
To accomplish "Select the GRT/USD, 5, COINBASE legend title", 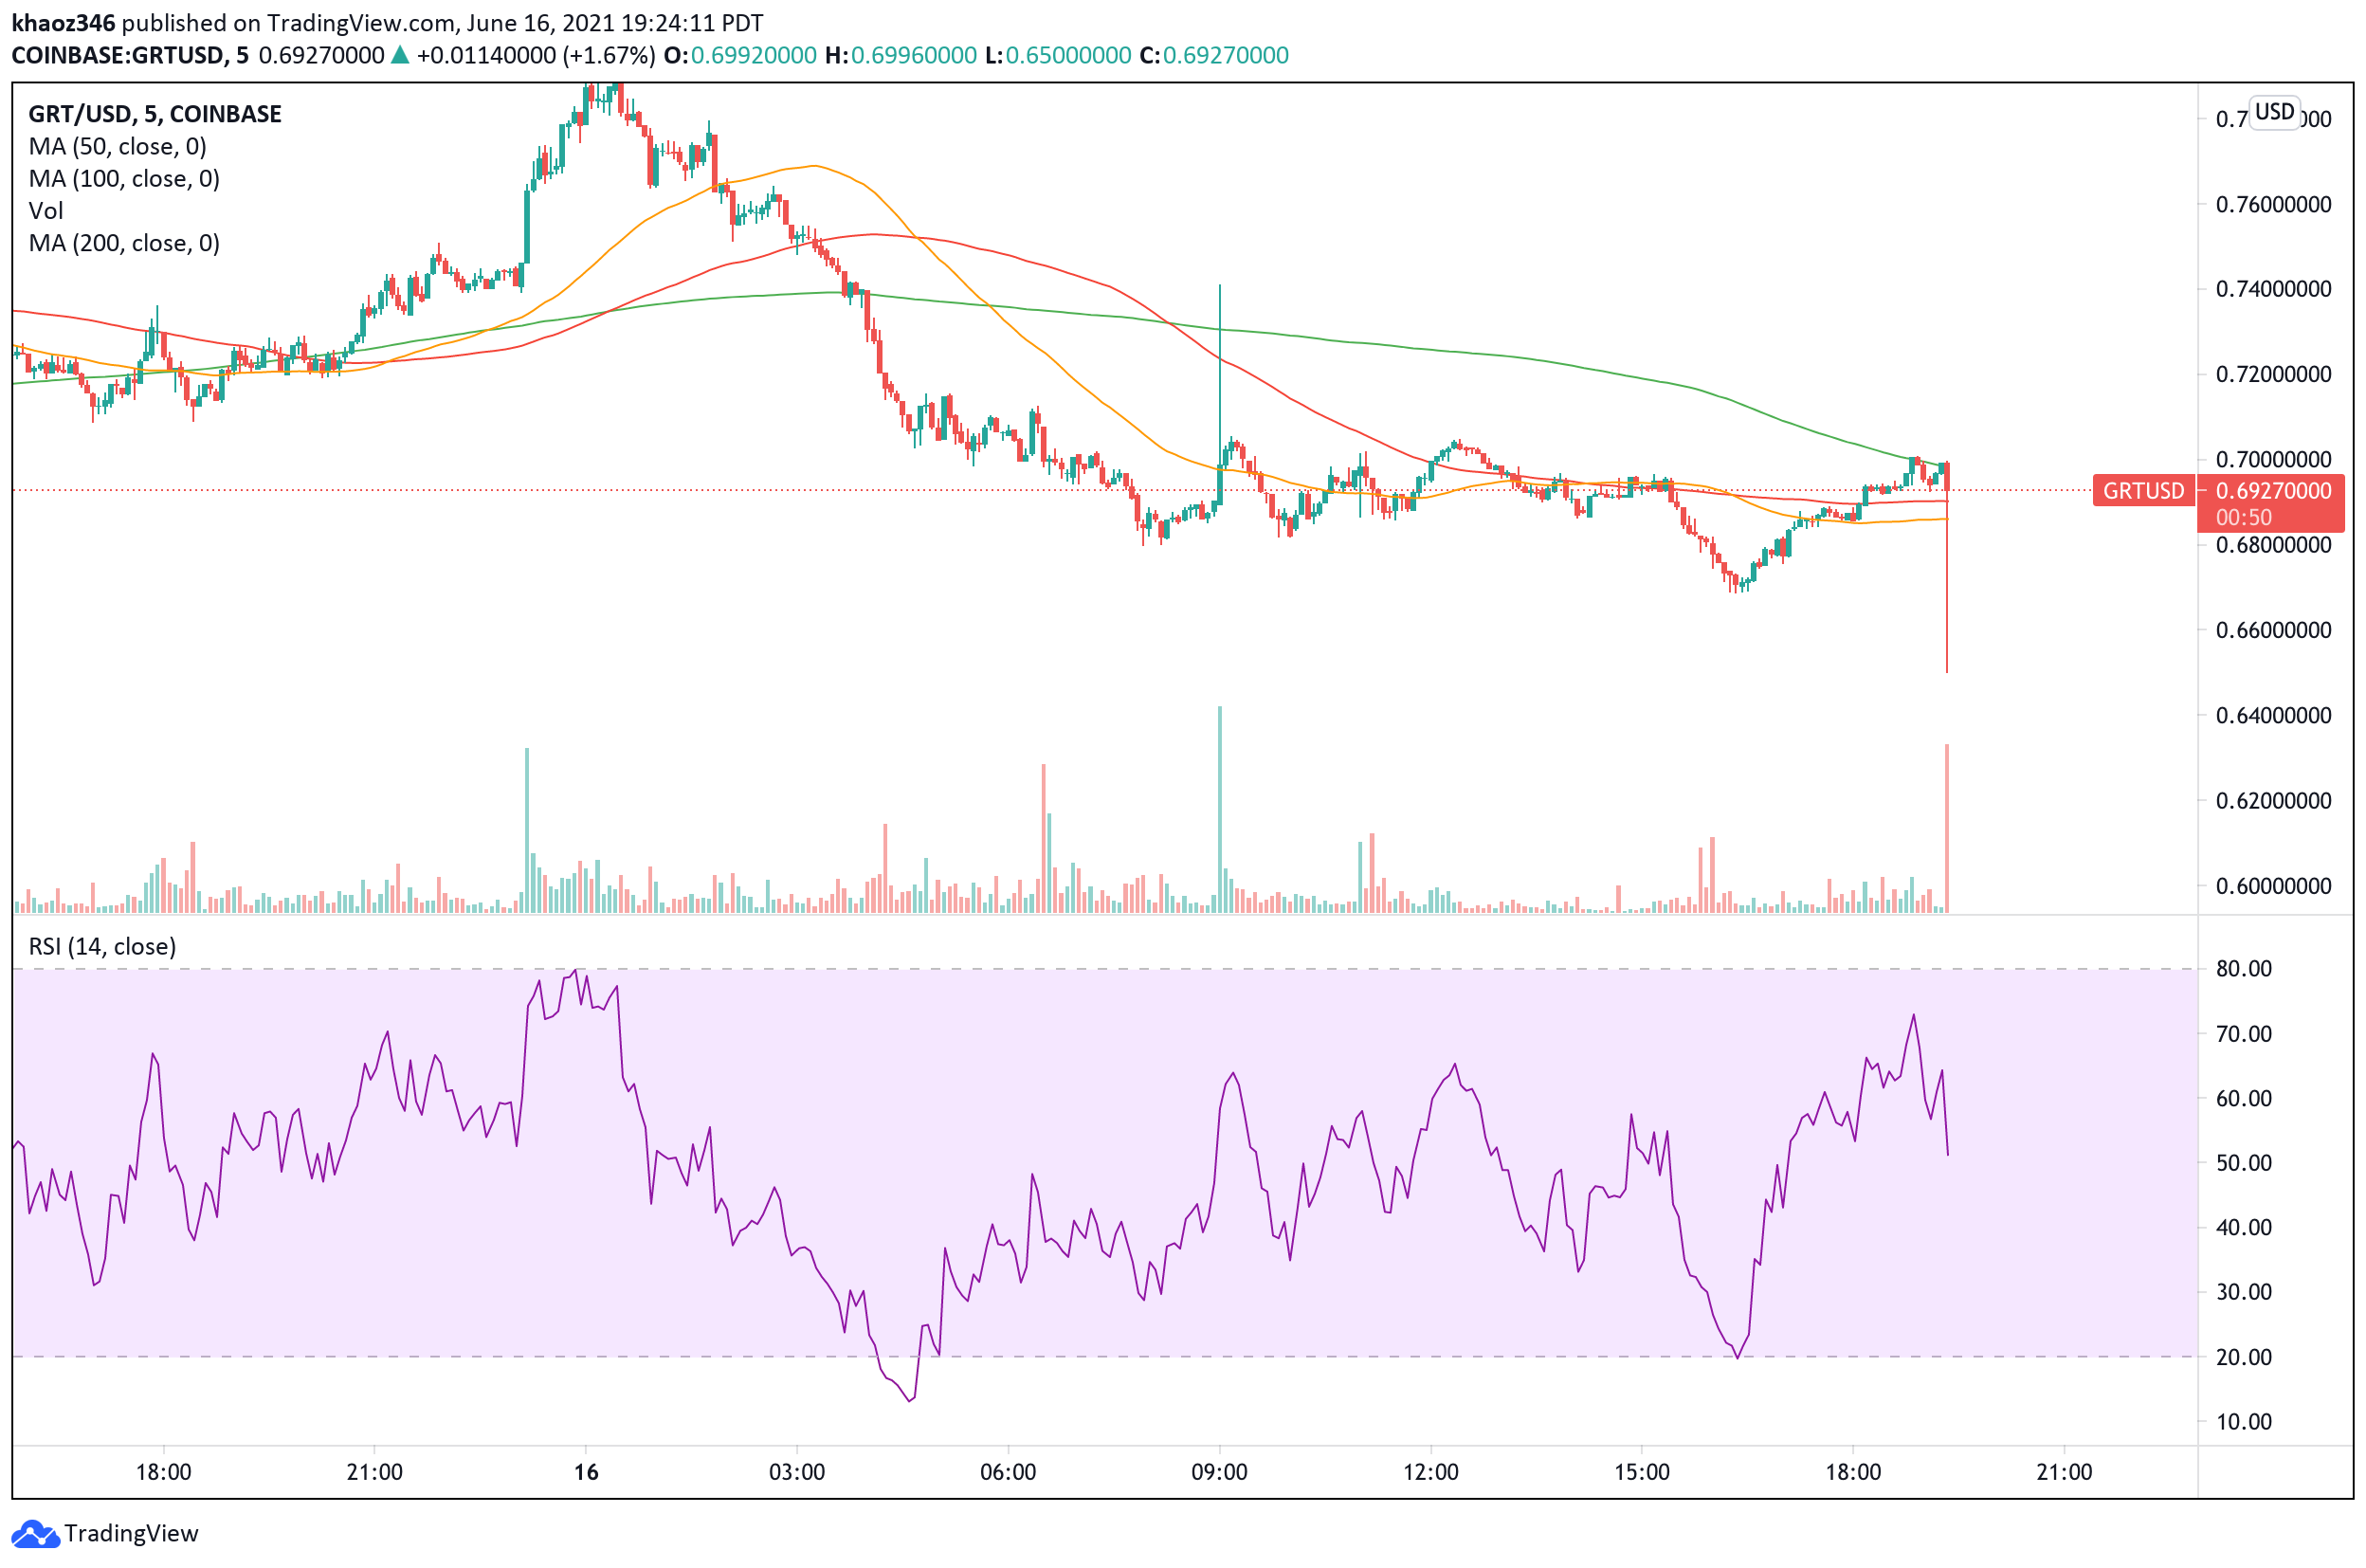I will pos(155,114).
